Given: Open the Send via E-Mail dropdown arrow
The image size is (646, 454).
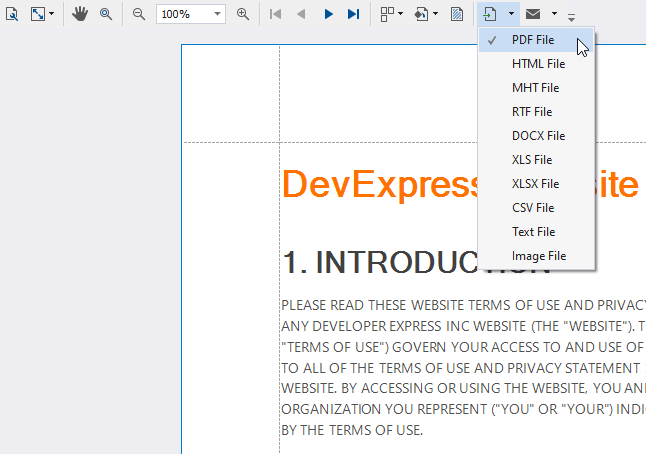Looking at the screenshot, I should [554, 14].
